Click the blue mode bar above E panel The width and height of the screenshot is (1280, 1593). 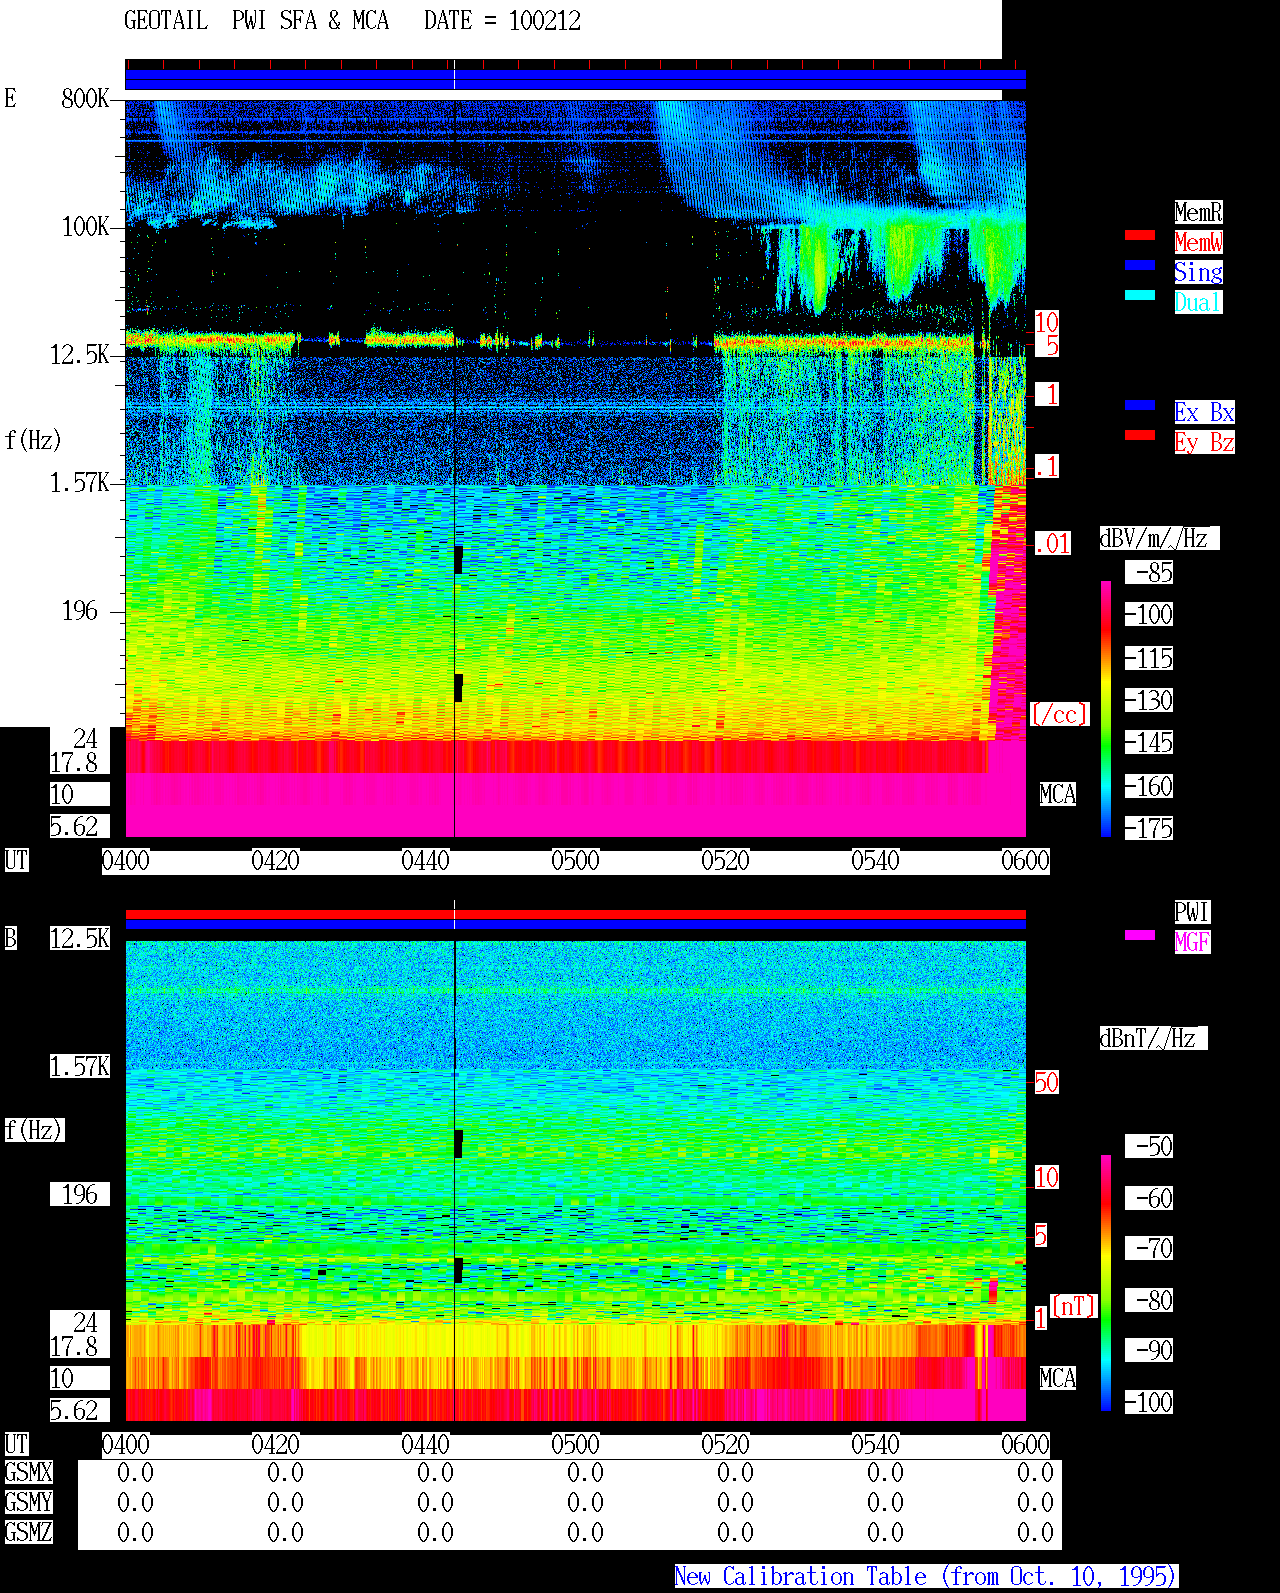575,79
